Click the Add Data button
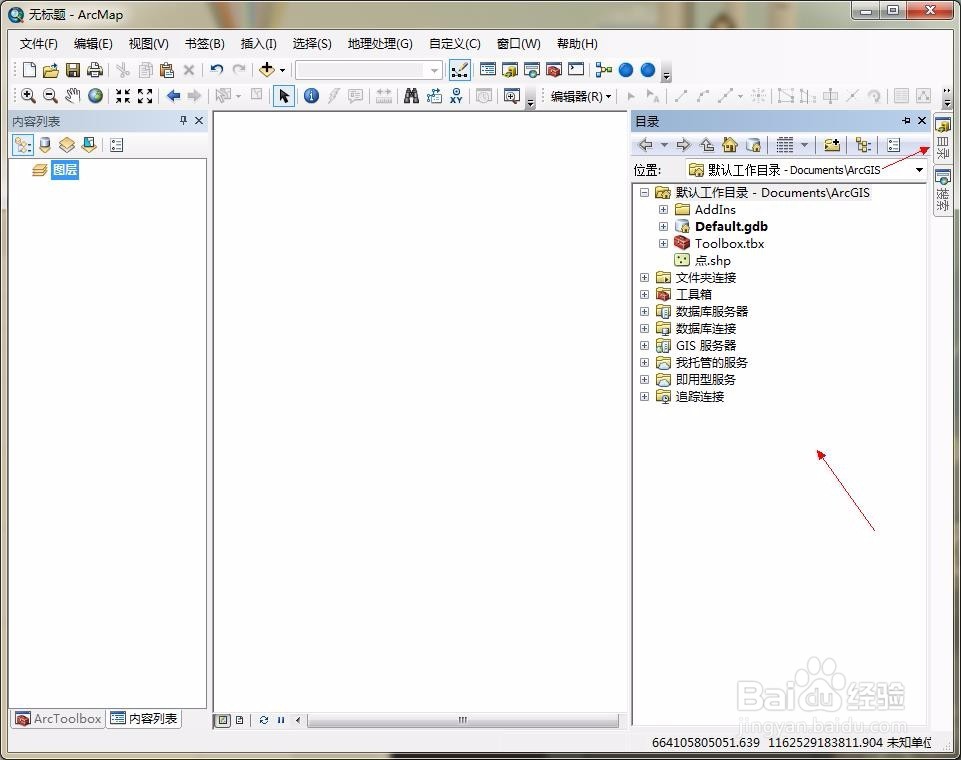Screen dimensions: 961x760 coord(267,70)
